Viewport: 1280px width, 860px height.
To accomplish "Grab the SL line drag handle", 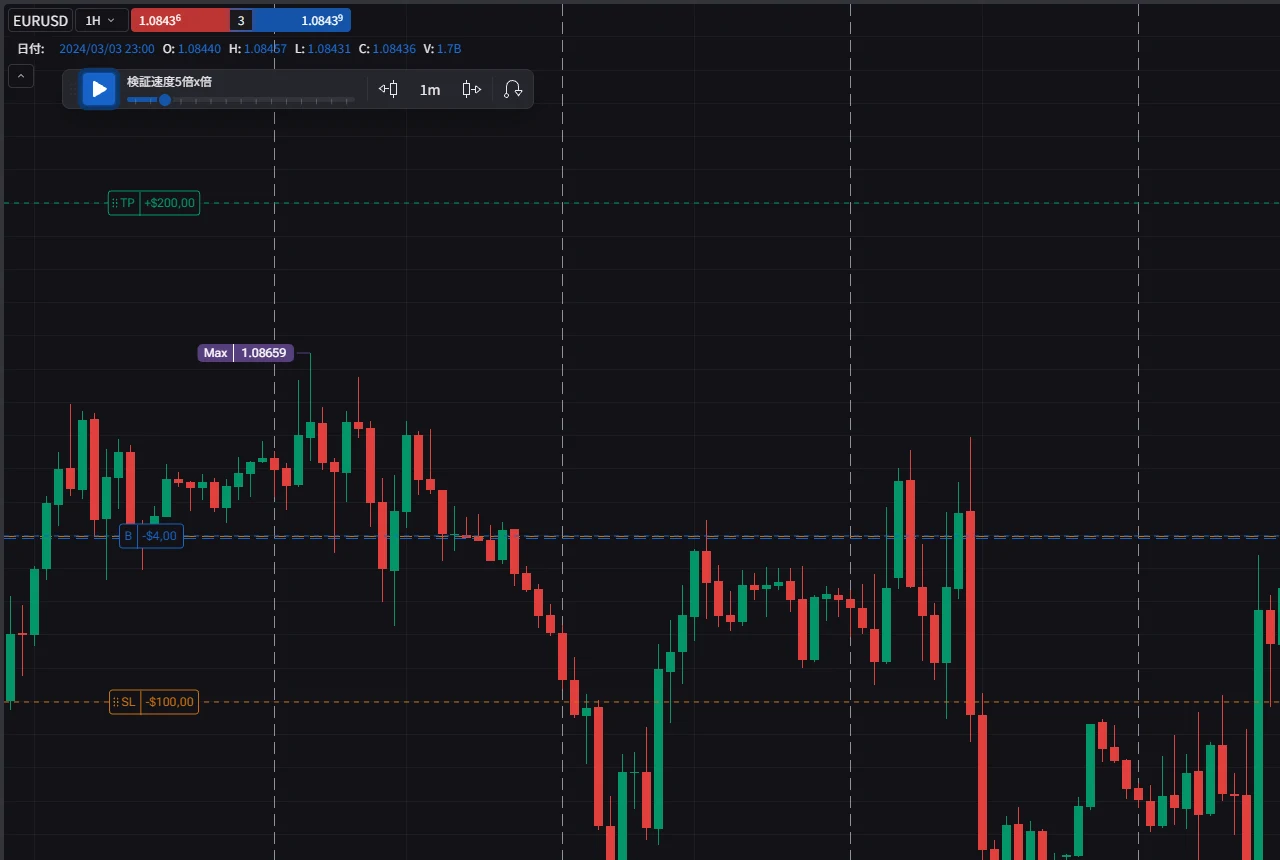I will 116,702.
